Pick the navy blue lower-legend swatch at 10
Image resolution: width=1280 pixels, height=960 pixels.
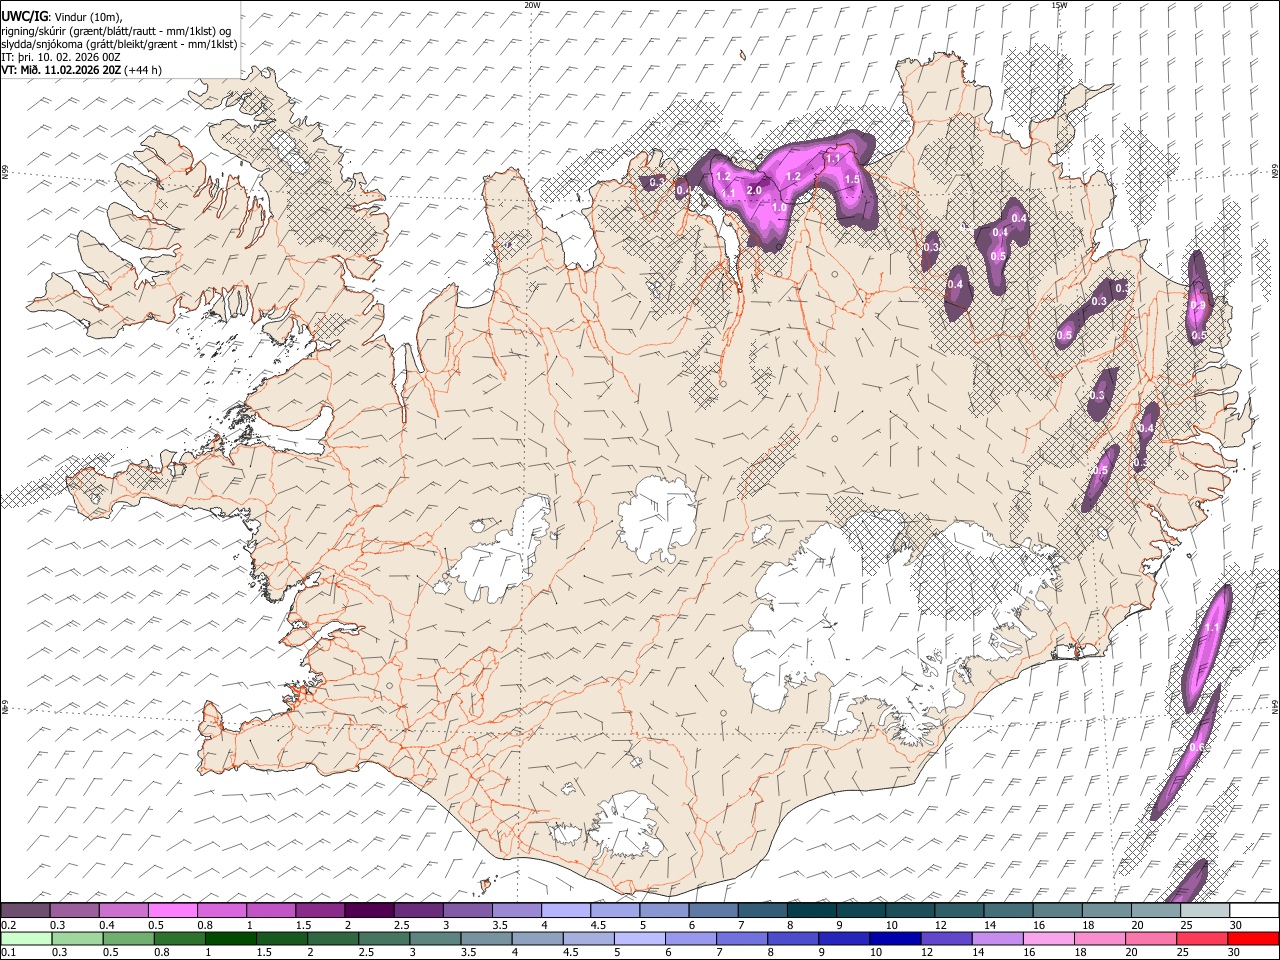tap(894, 938)
